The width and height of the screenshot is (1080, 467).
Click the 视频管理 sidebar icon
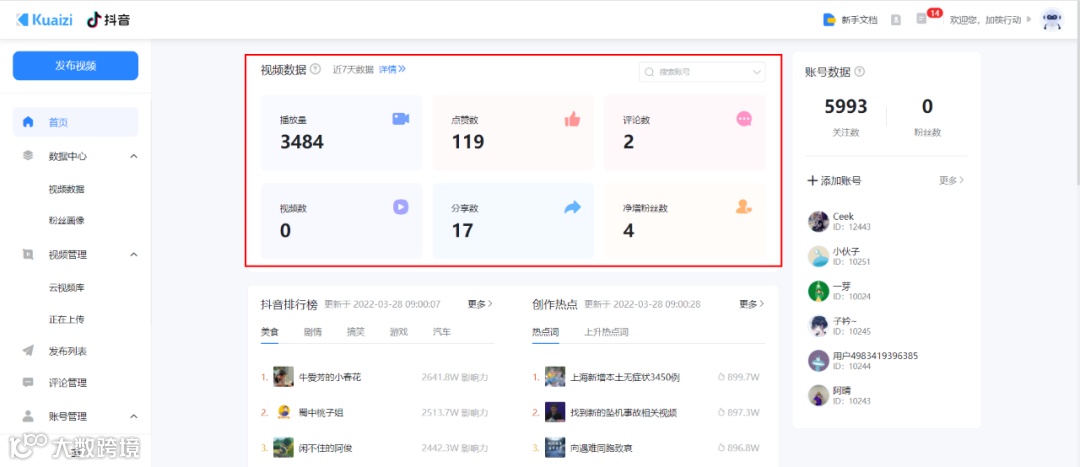(28, 254)
